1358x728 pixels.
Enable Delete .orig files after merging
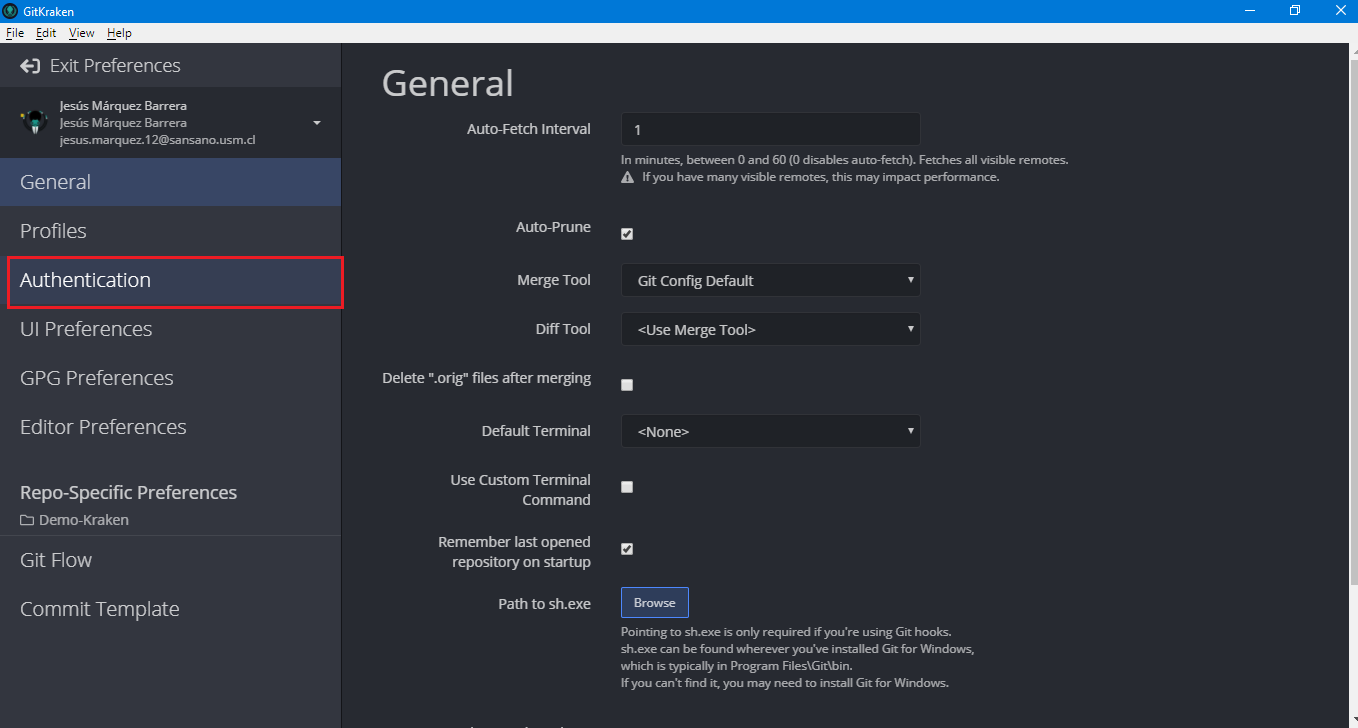[x=627, y=385]
